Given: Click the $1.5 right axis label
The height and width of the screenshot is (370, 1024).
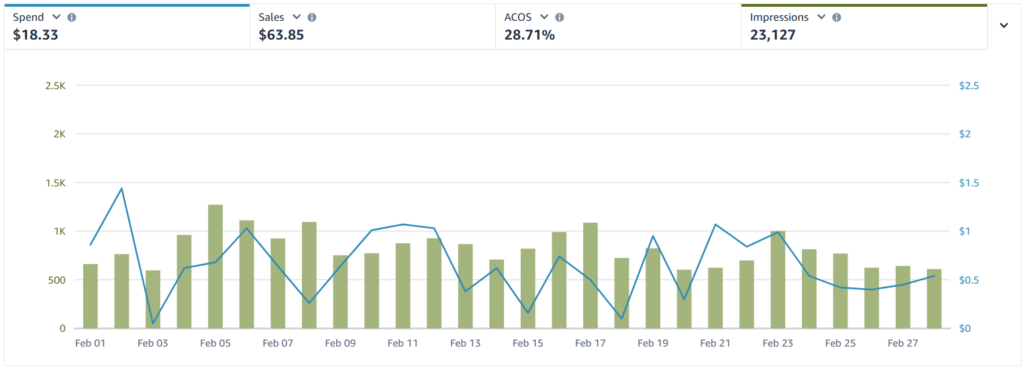Looking at the screenshot, I should pos(968,183).
